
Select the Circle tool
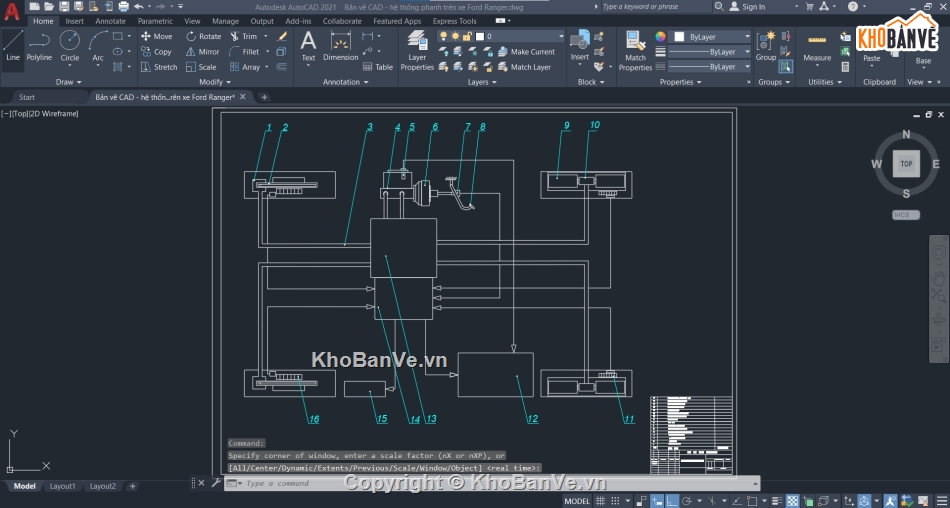coord(70,47)
